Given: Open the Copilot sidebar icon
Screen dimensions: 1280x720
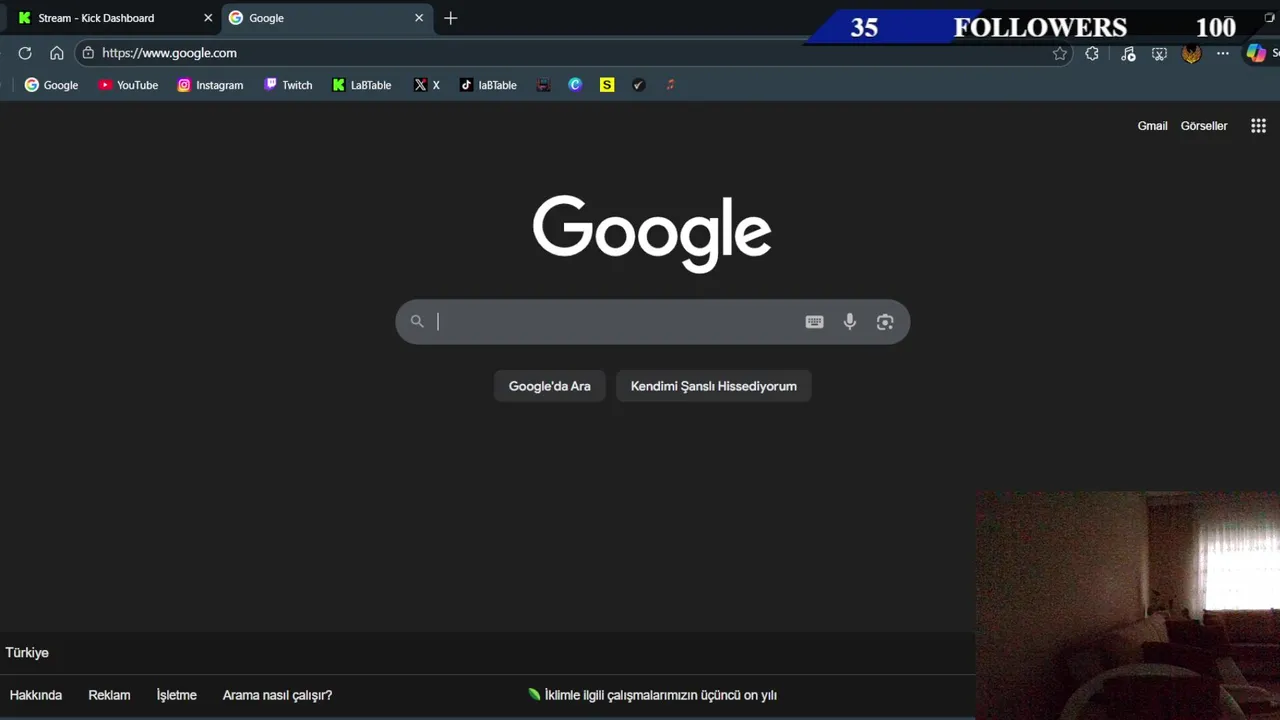Looking at the screenshot, I should pyautogui.click(x=1256, y=54).
